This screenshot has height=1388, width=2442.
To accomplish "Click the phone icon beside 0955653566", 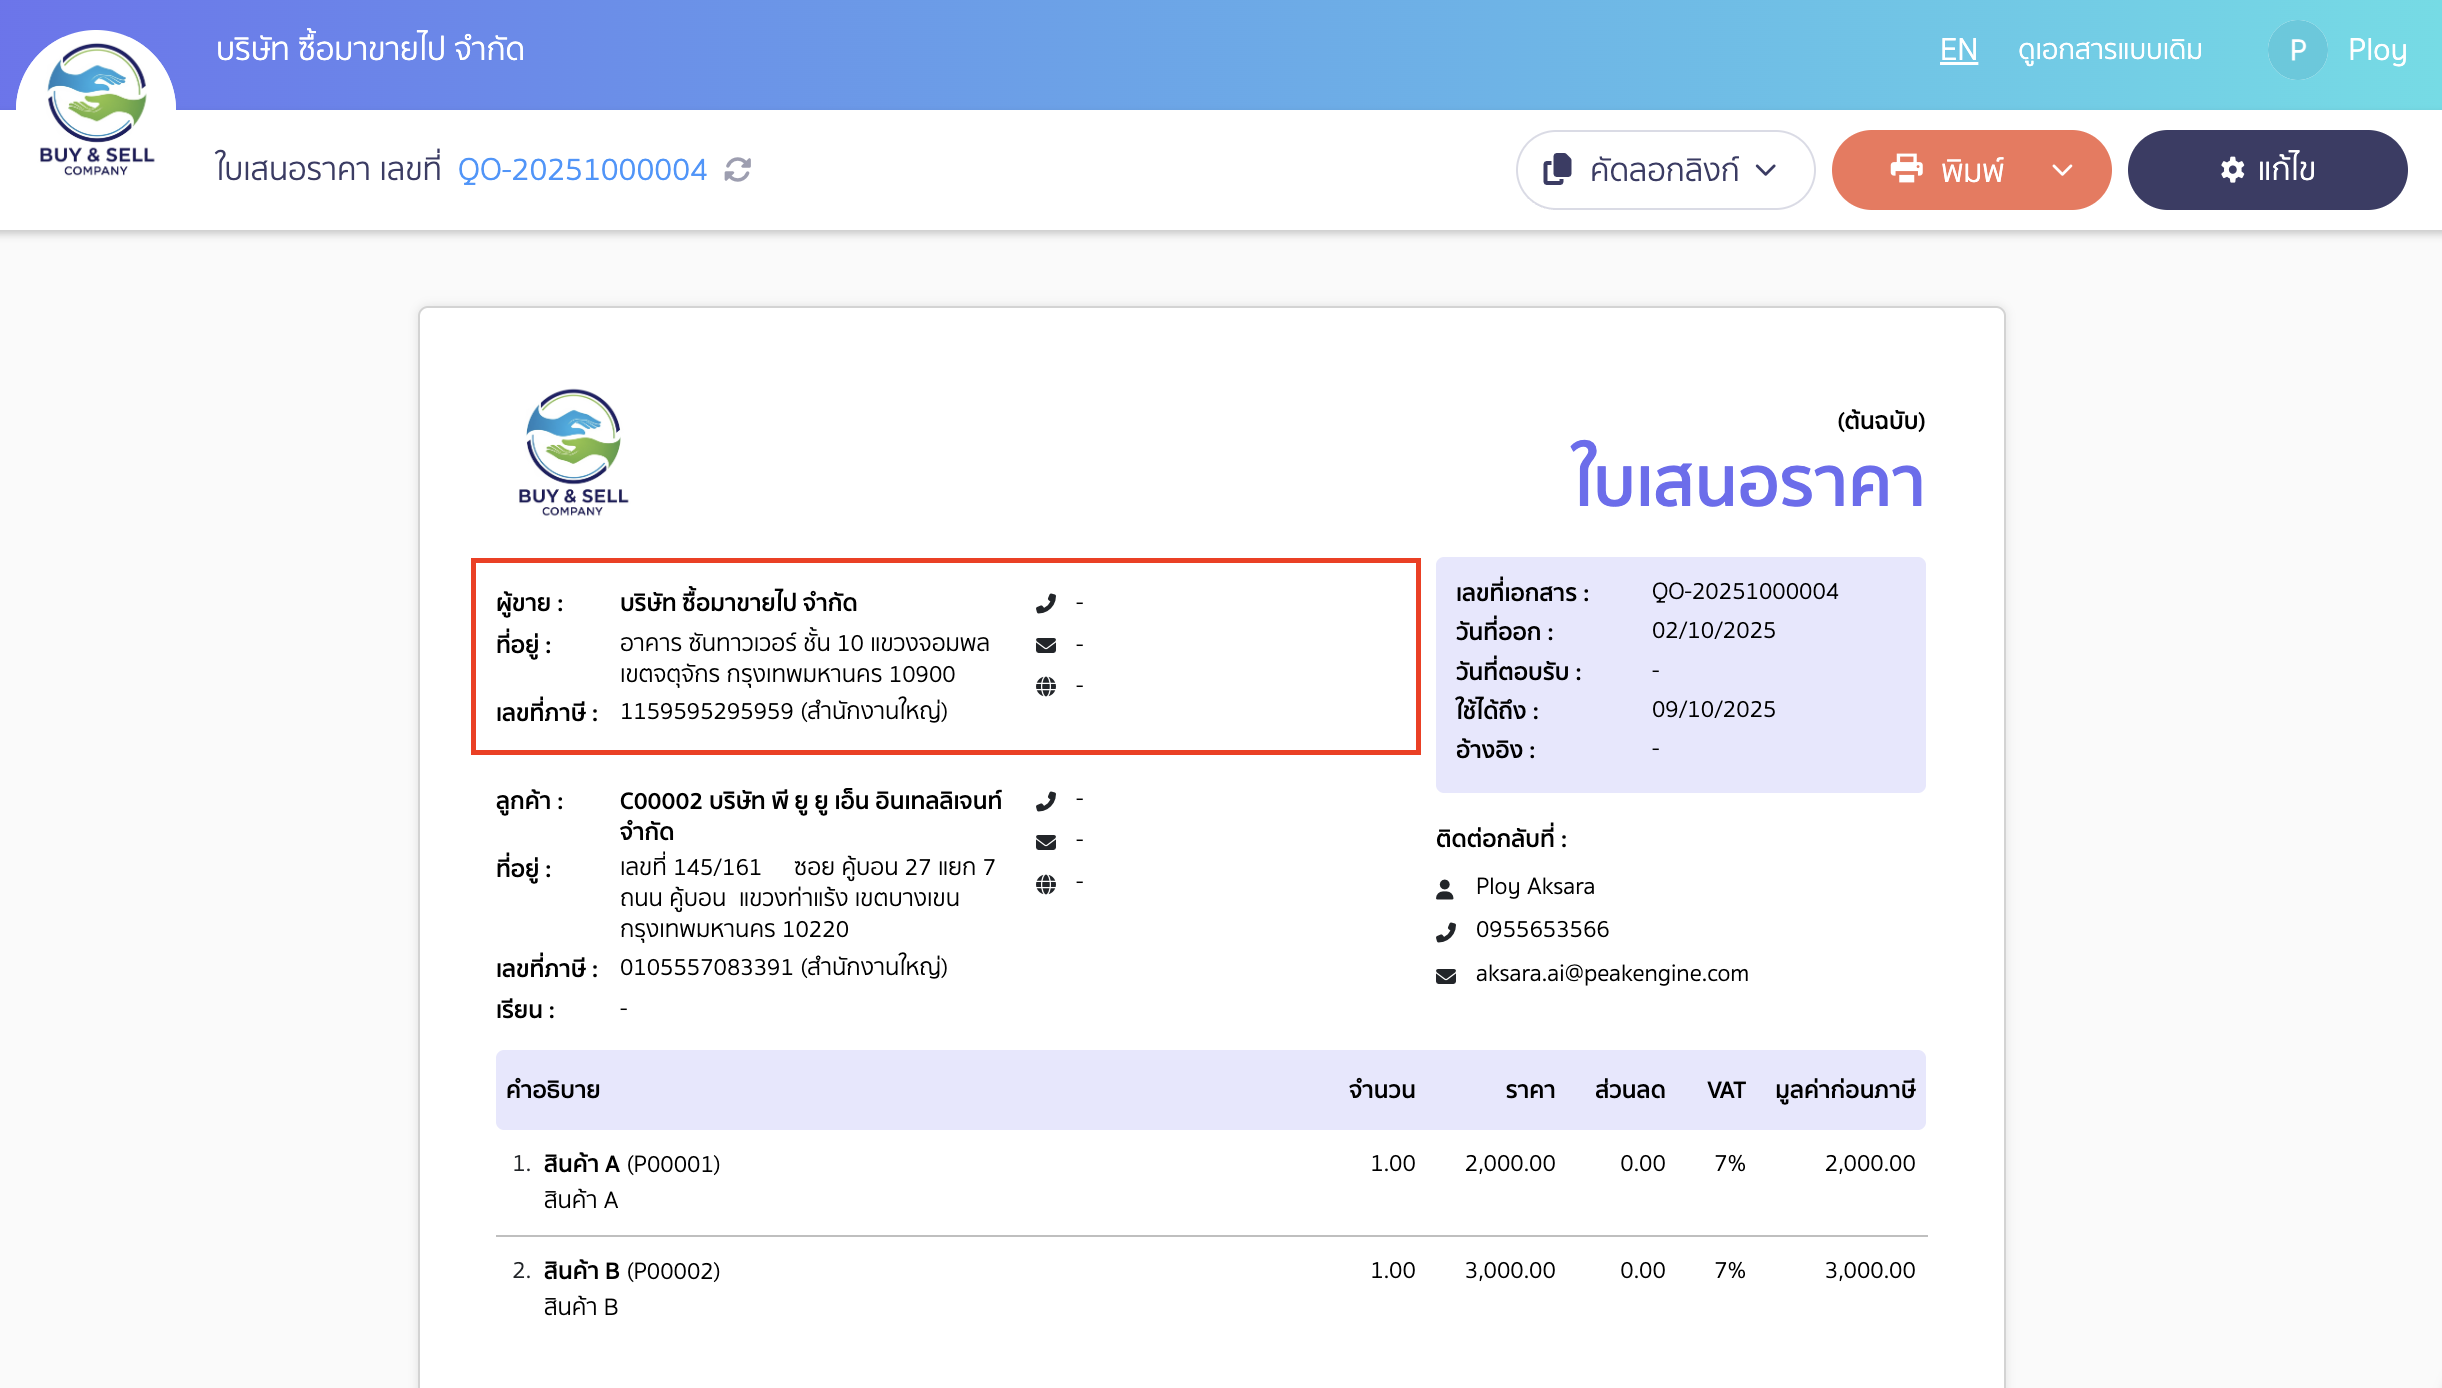I will [x=1445, y=930].
